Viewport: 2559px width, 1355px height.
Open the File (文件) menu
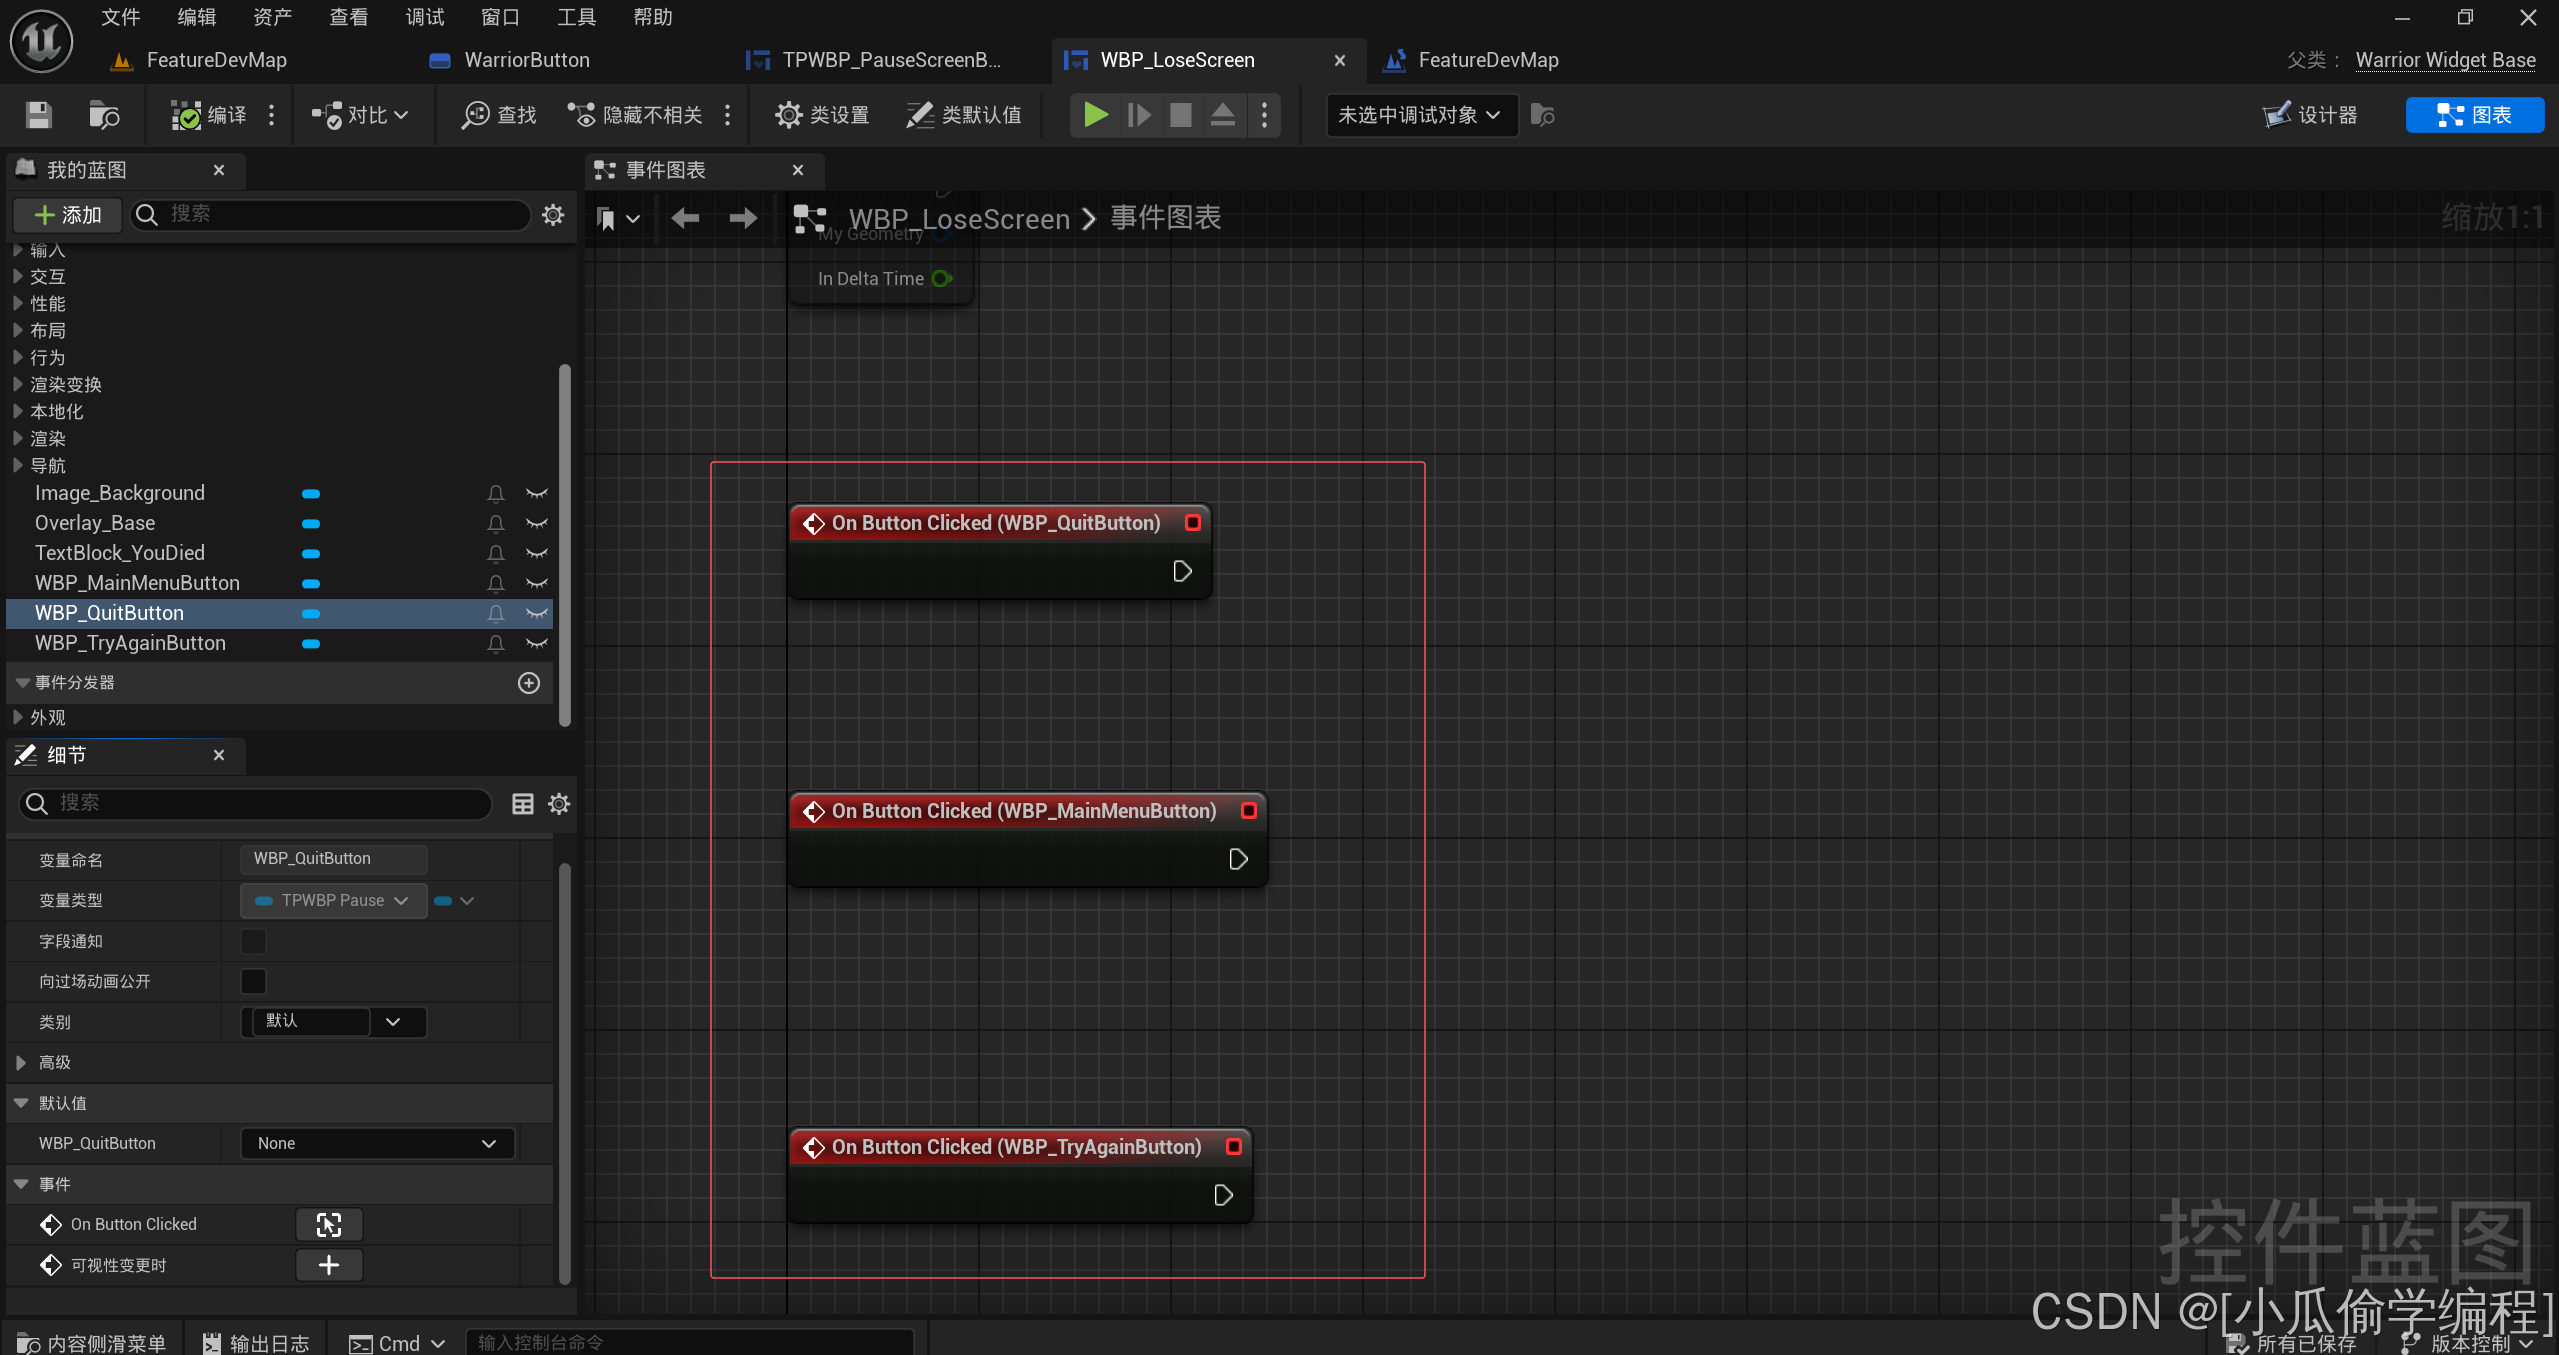[120, 17]
